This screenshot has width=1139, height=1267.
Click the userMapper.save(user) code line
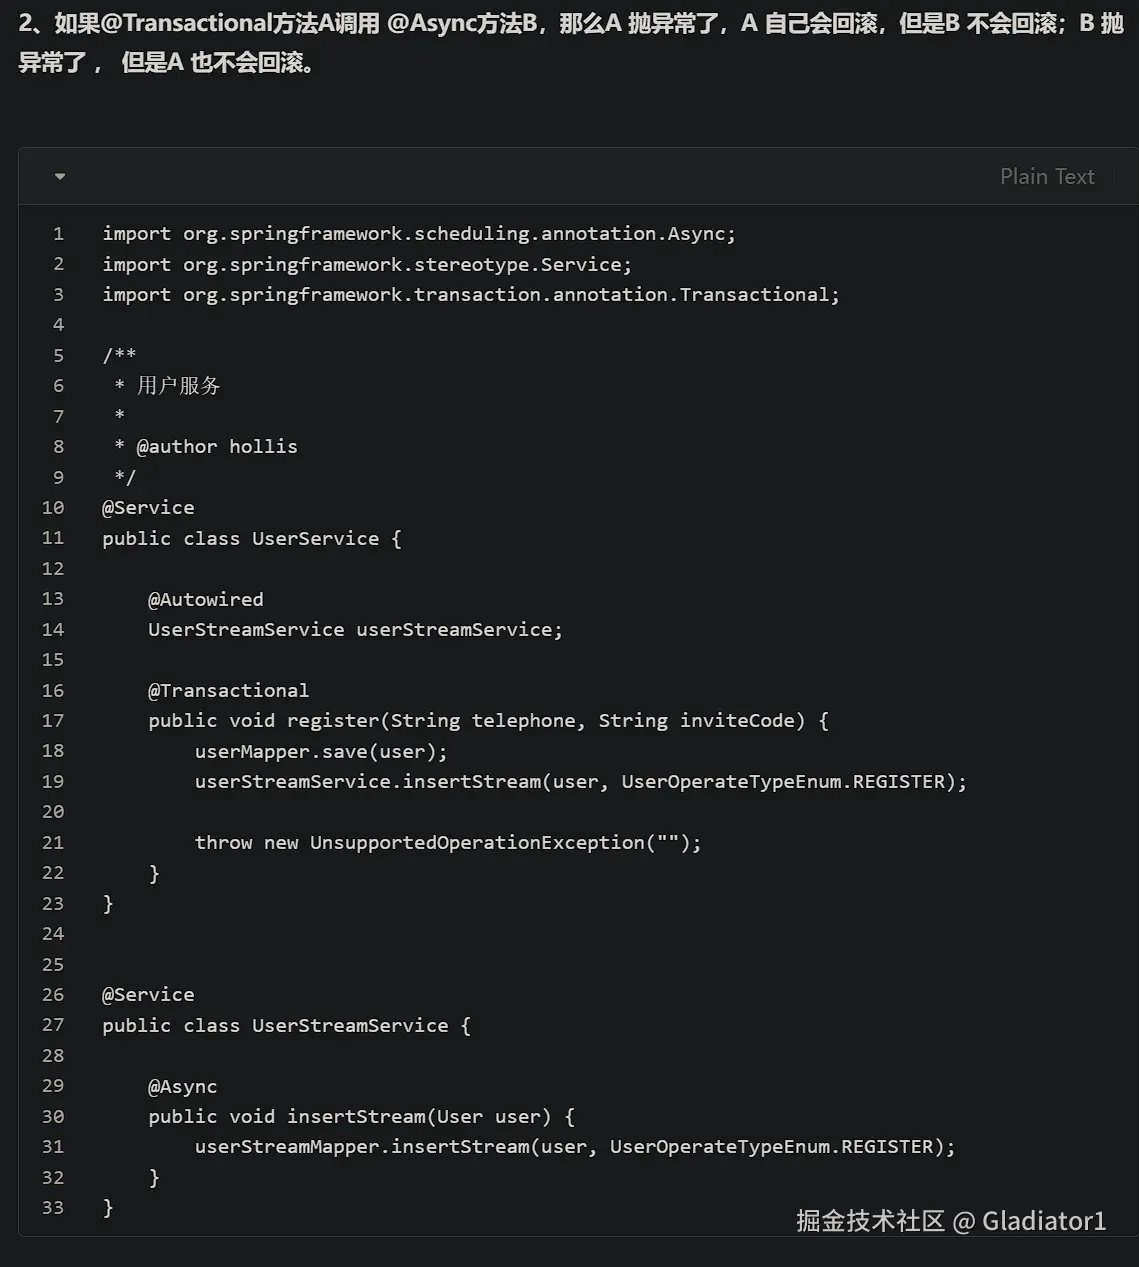(320, 752)
